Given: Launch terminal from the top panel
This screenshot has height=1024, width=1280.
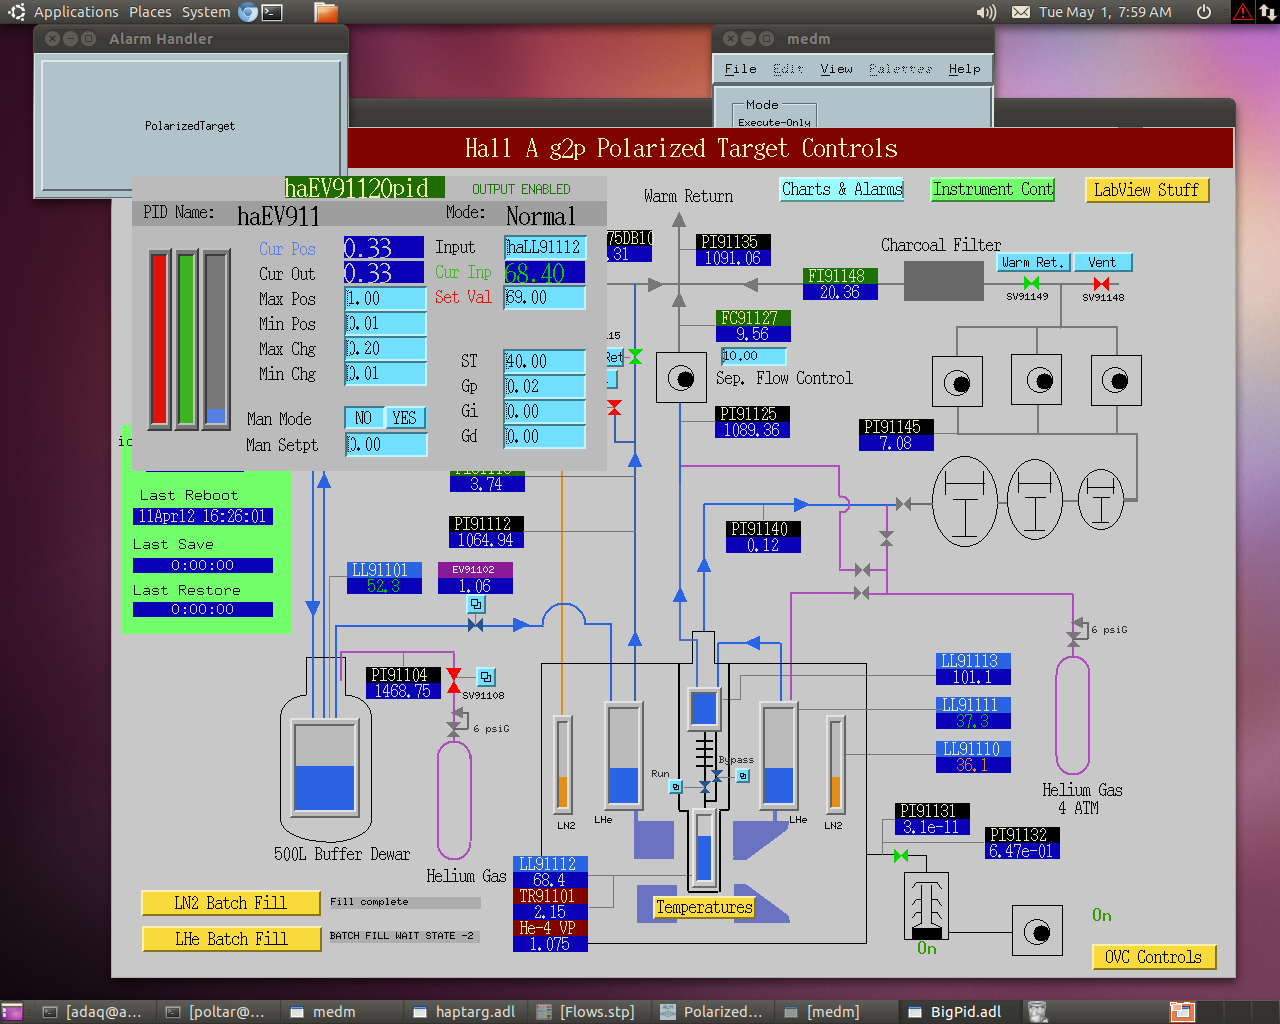Looking at the screenshot, I should coord(272,12).
